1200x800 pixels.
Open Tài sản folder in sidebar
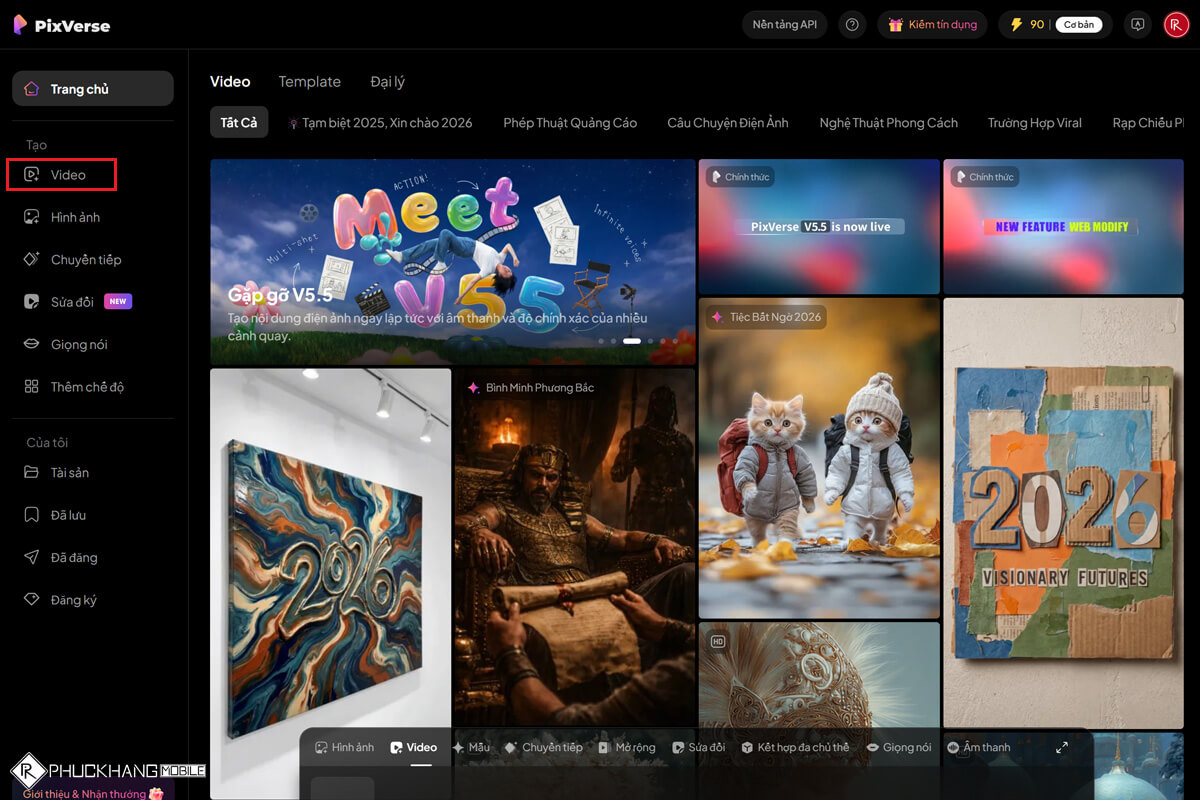69,473
